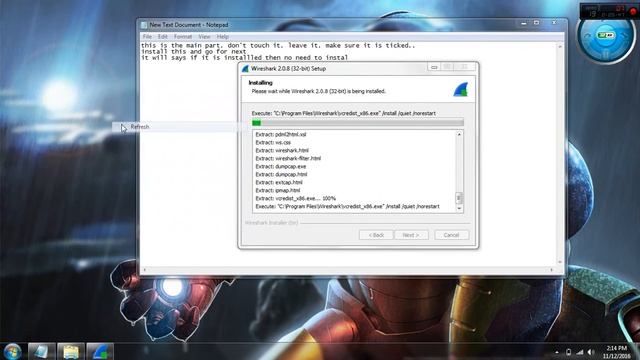Open Notepad Format menu
Image resolution: width=640 pixels, height=360 pixels.
coord(182,37)
